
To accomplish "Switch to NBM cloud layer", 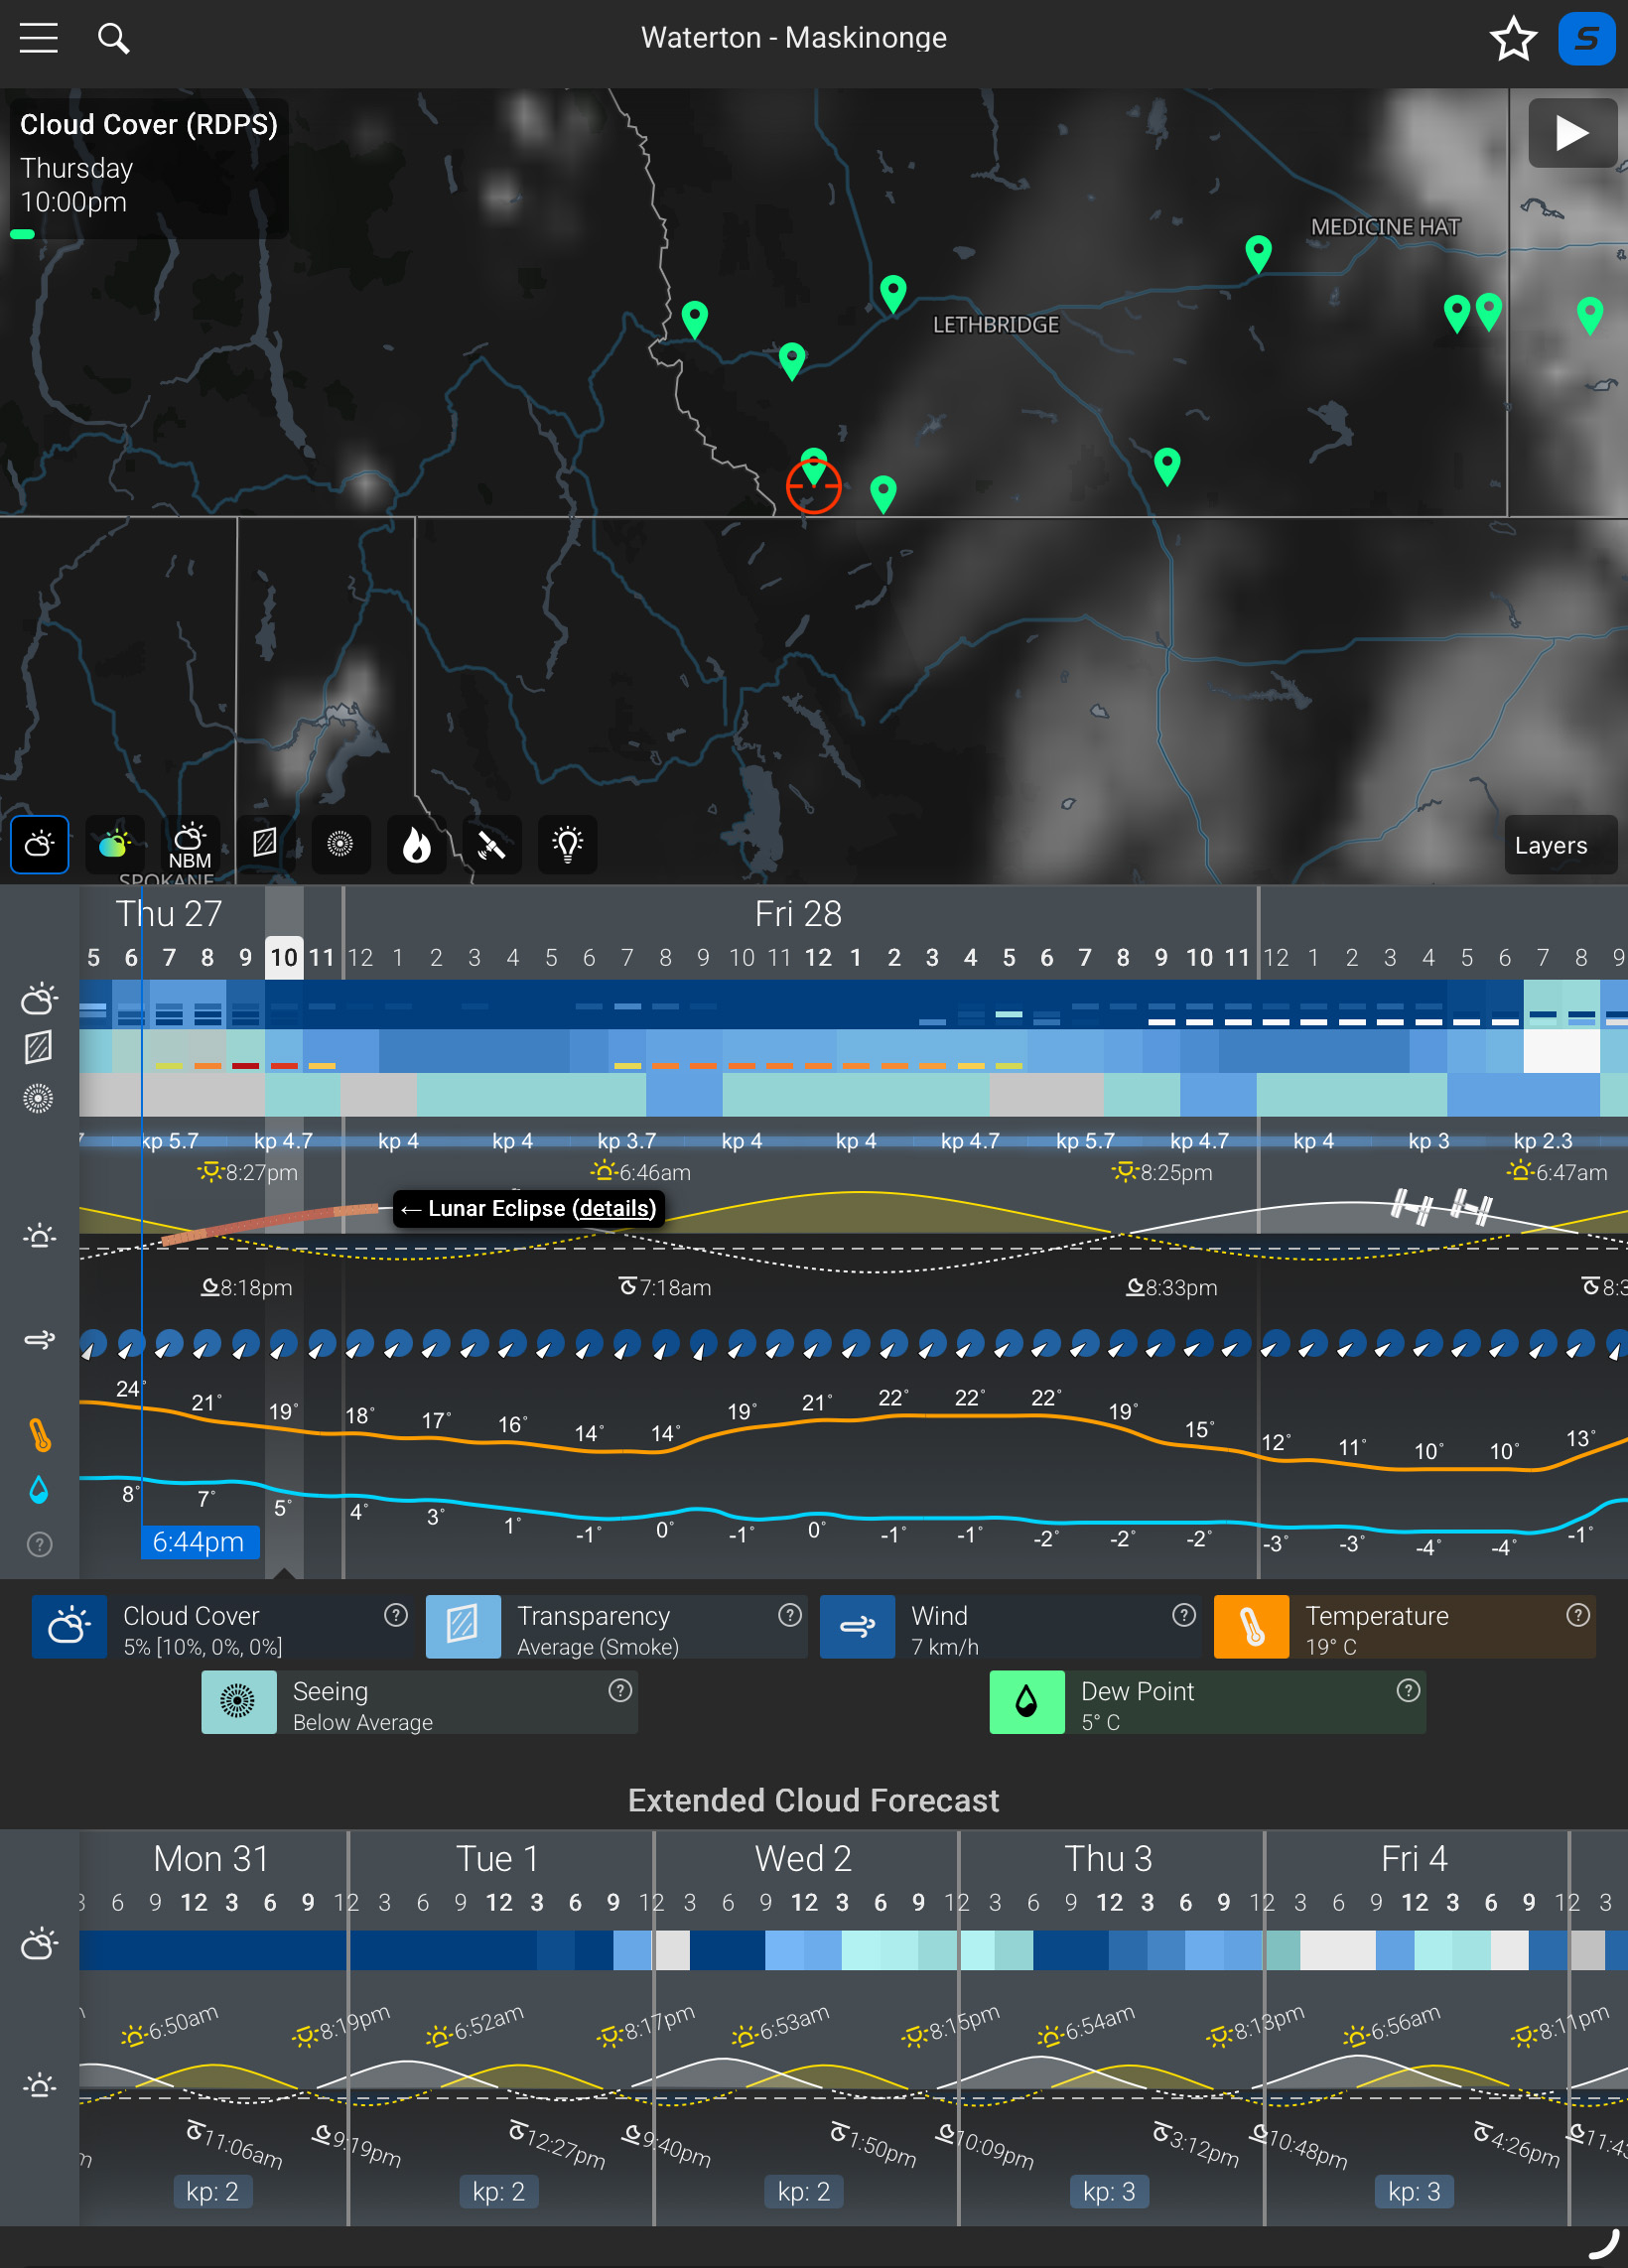I will point(190,844).
